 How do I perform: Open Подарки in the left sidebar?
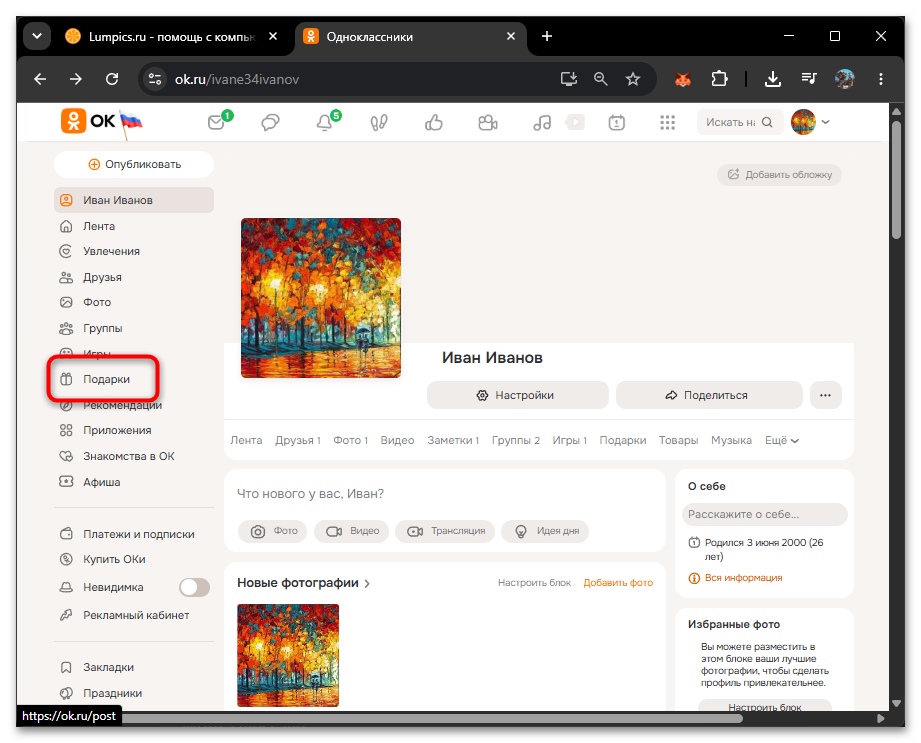coord(106,379)
